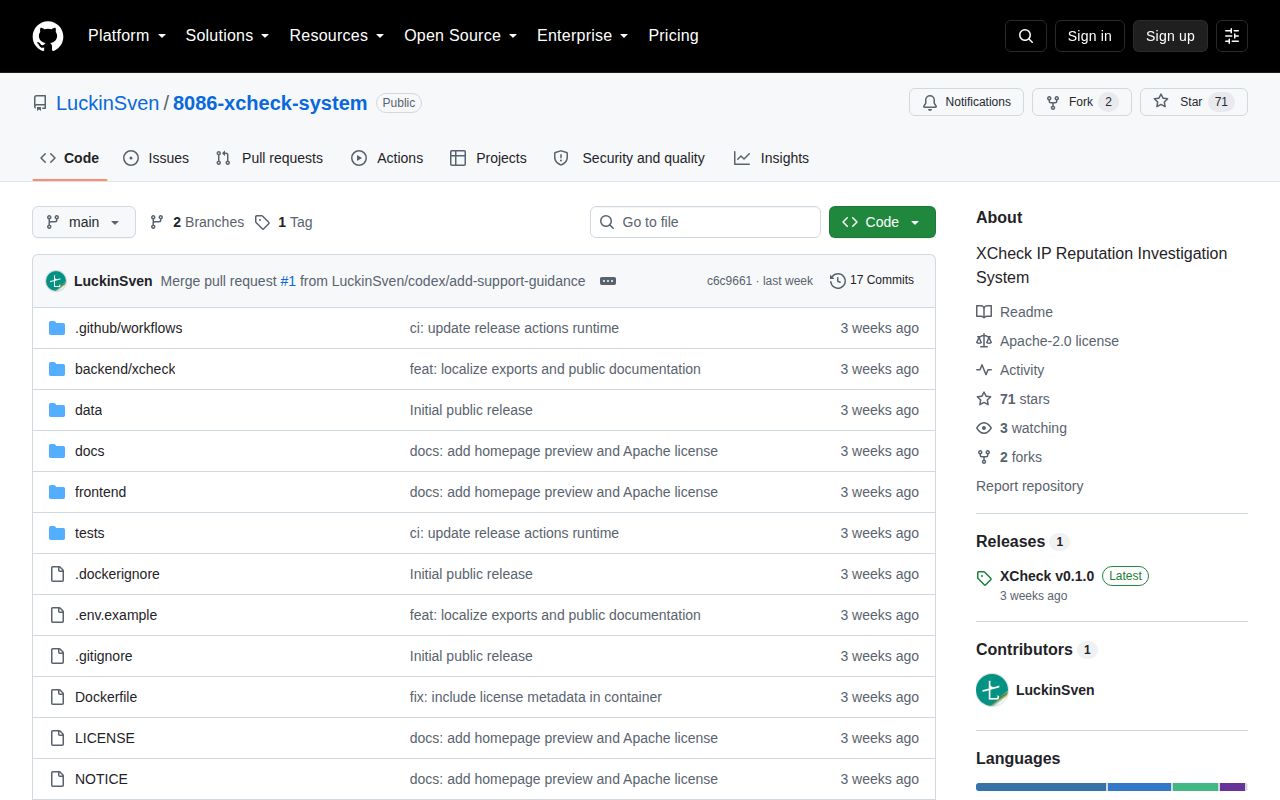Click the release tag icon
Screen dimensions: 1280x800
[984, 577]
